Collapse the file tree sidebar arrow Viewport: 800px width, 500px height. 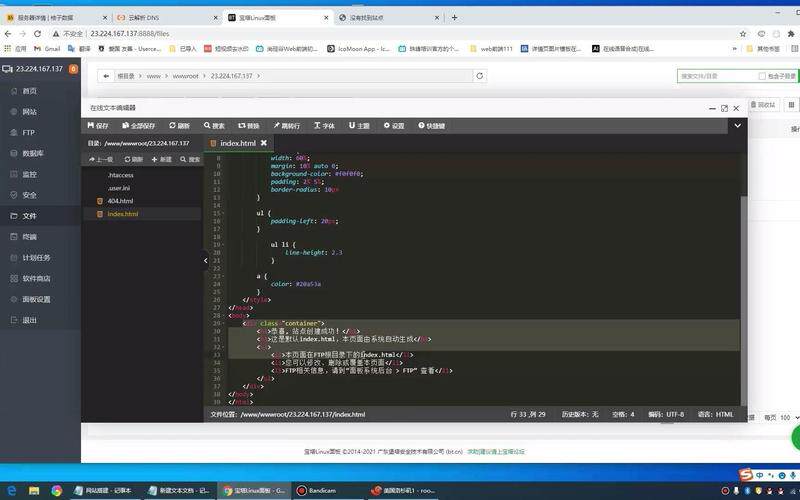coord(206,260)
